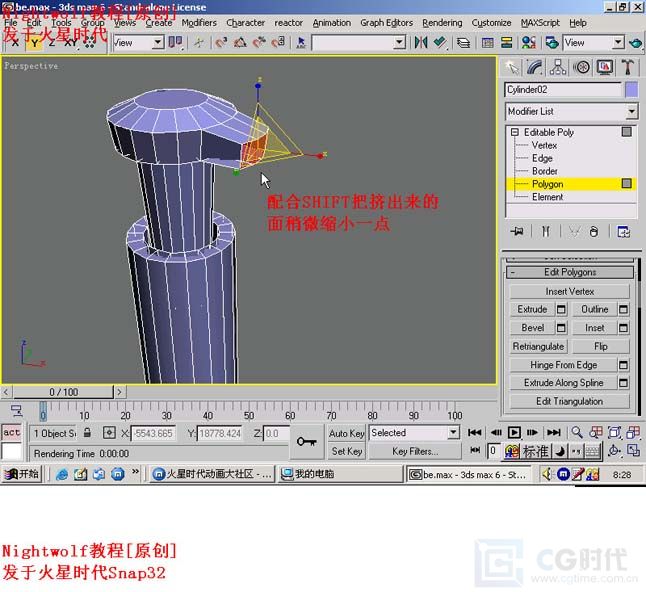The image size is (646, 592).
Task: Click the Edit Triangulation button
Action: [570, 401]
